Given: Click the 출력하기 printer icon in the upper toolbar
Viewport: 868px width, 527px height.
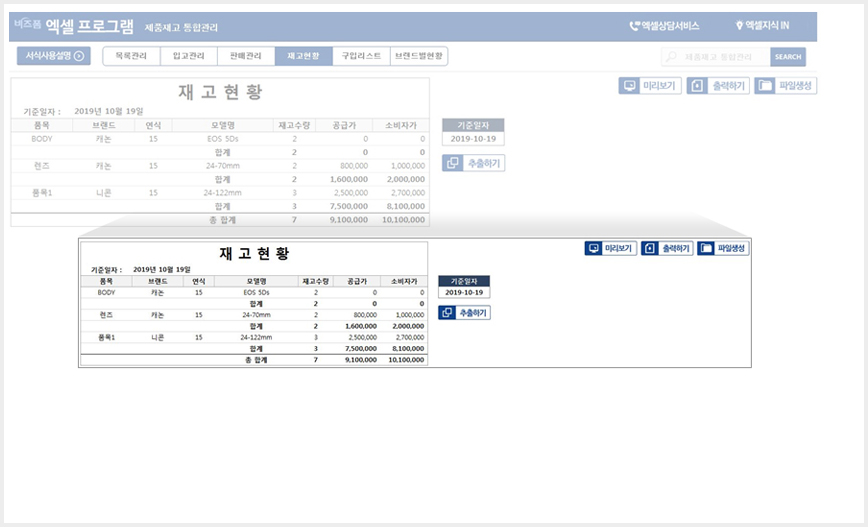Looking at the screenshot, I should 697,86.
